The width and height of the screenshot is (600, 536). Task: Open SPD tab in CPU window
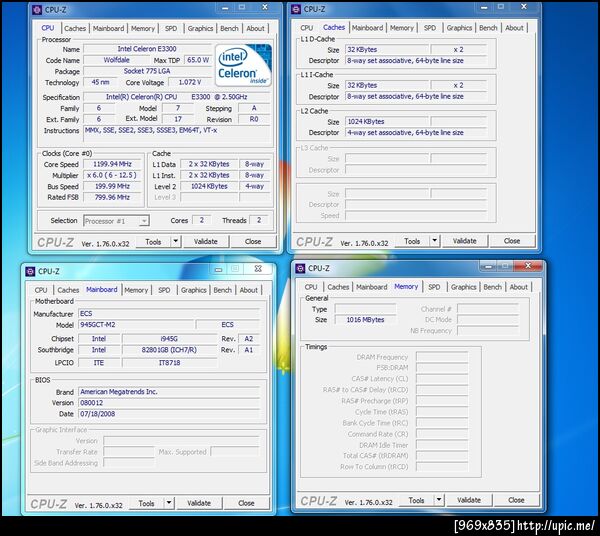click(x=171, y=28)
